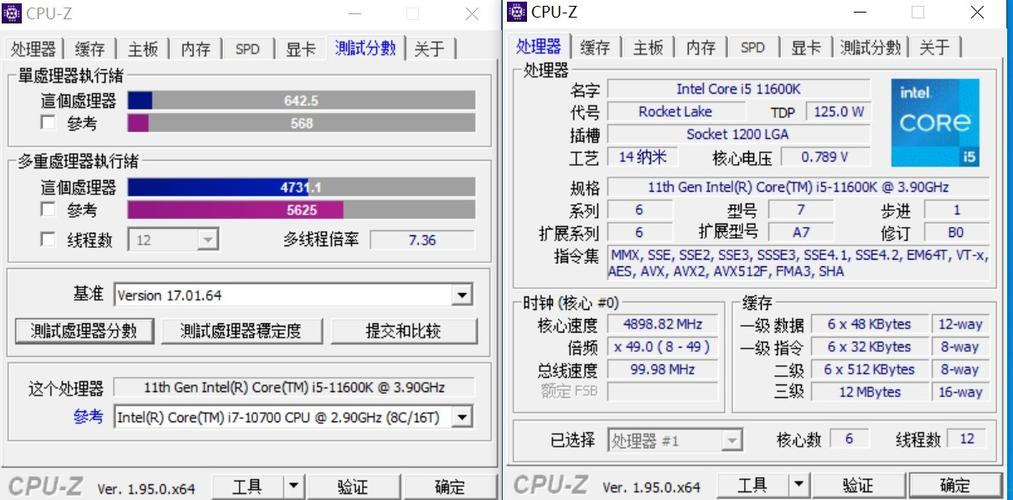Viewport: 1013px width, 500px height.
Task: Click the 多线程倍率 value 7.36 field
Action: [423, 240]
